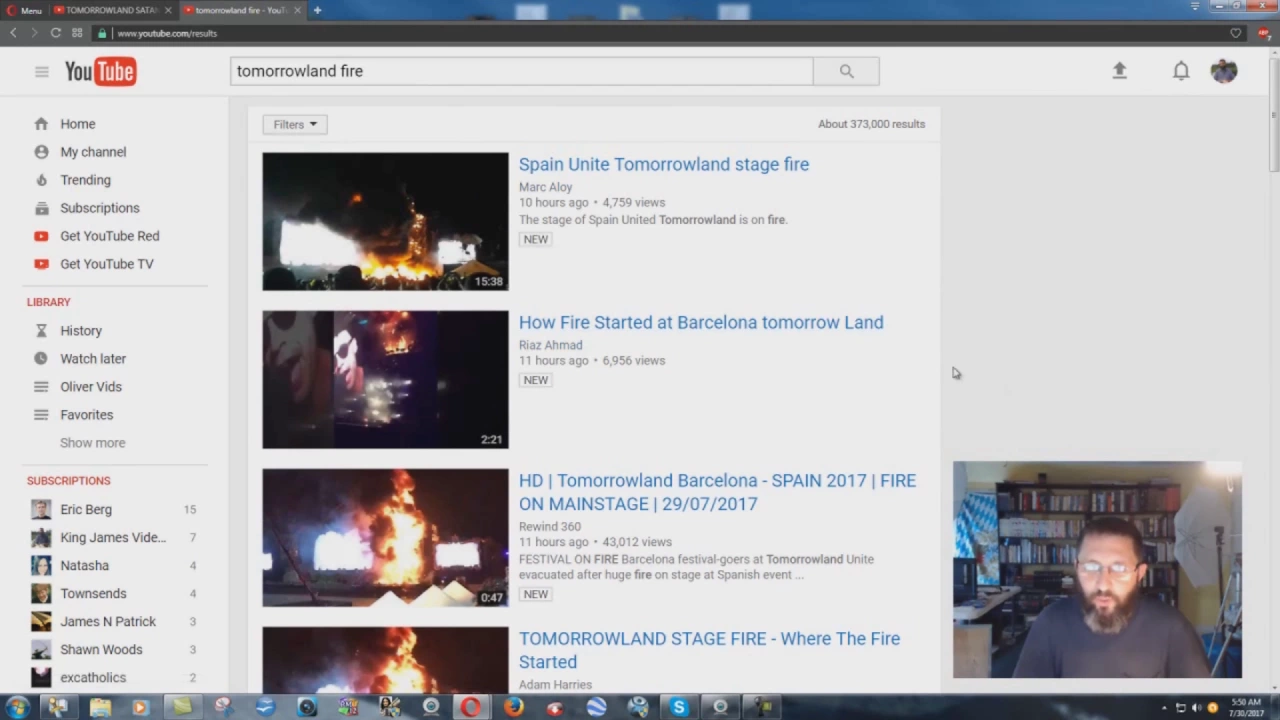Click the search box with tomorrowland fire
This screenshot has height=720, width=1280.
[521, 71]
